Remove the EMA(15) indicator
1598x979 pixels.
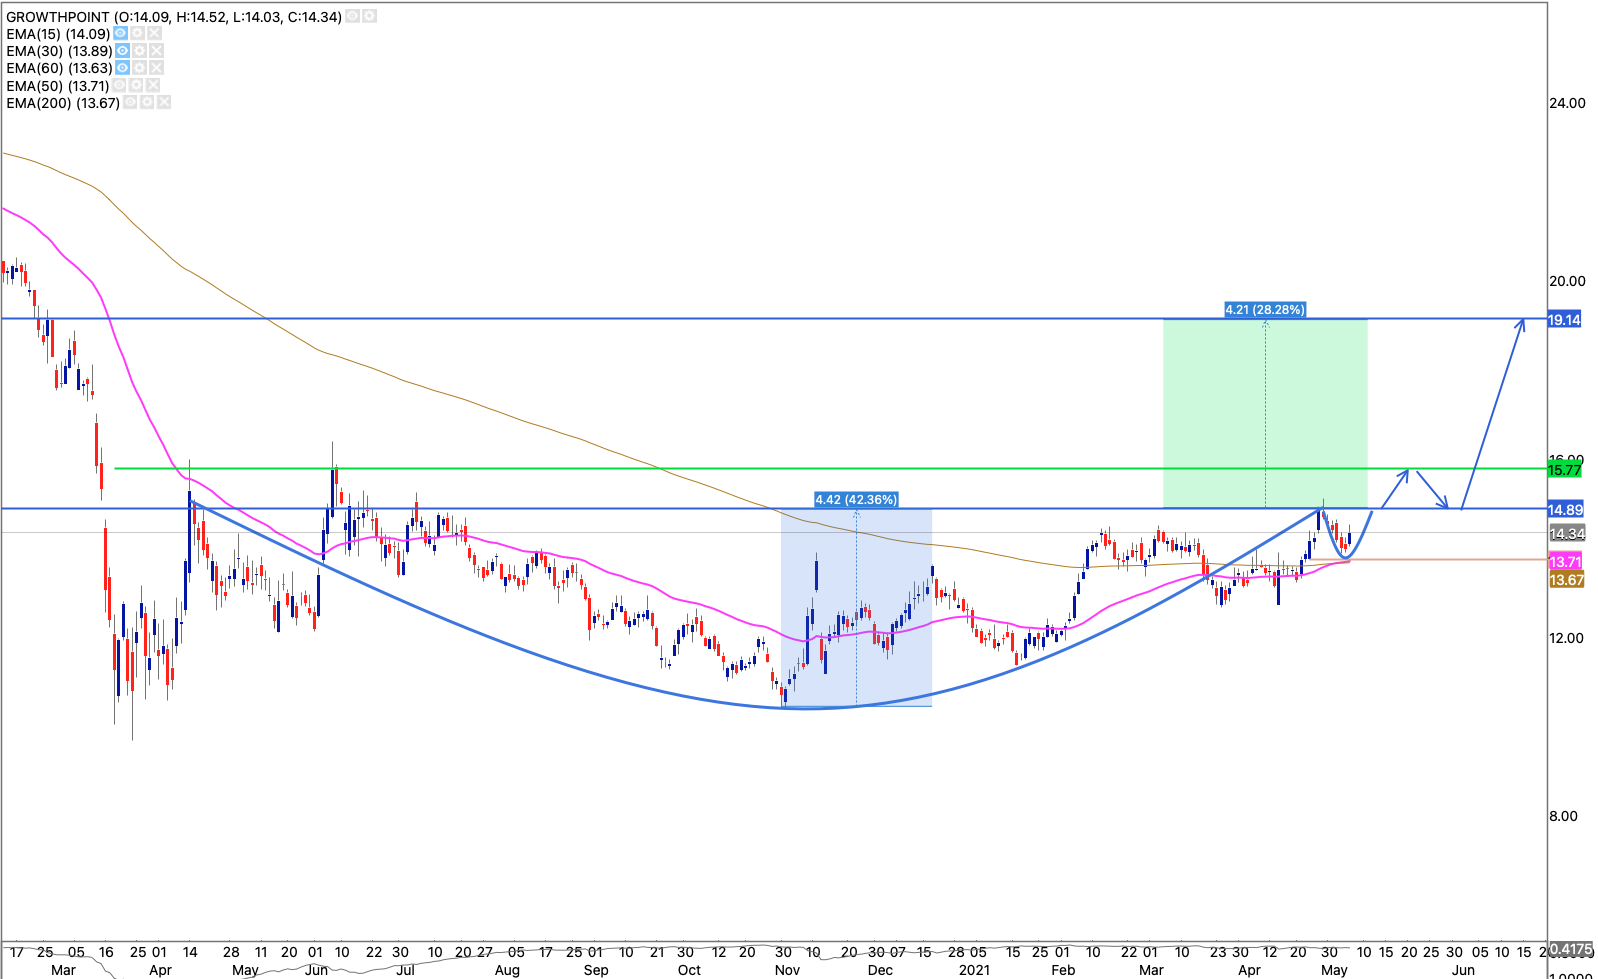pyautogui.click(x=156, y=34)
